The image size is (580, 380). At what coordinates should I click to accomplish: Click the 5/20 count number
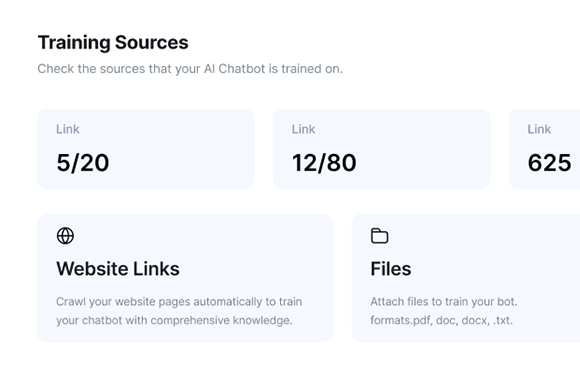[83, 163]
